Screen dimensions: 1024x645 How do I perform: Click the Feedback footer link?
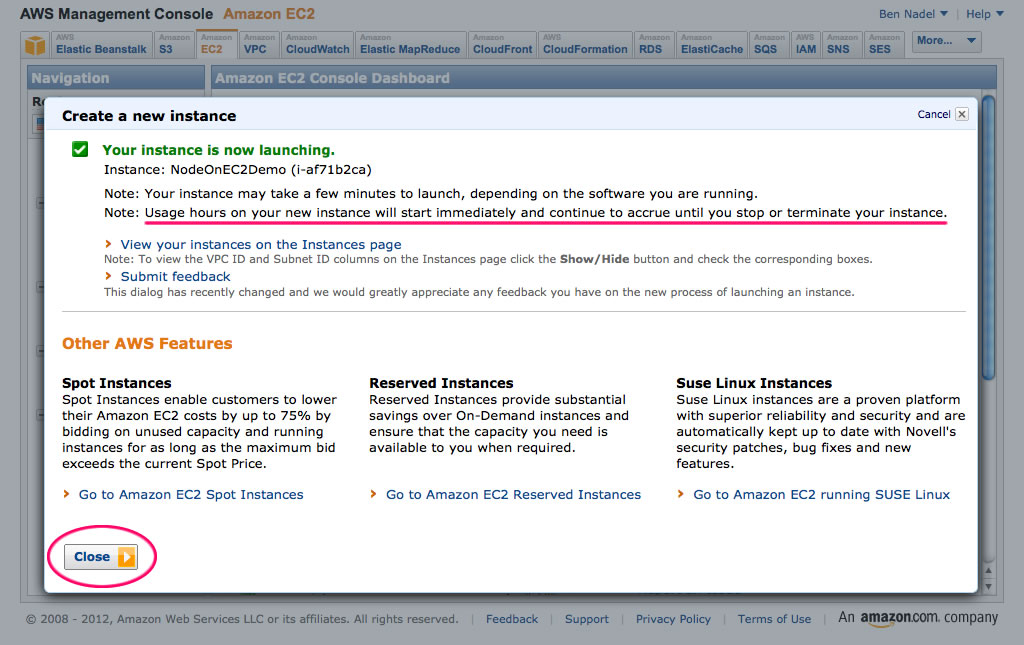click(512, 619)
